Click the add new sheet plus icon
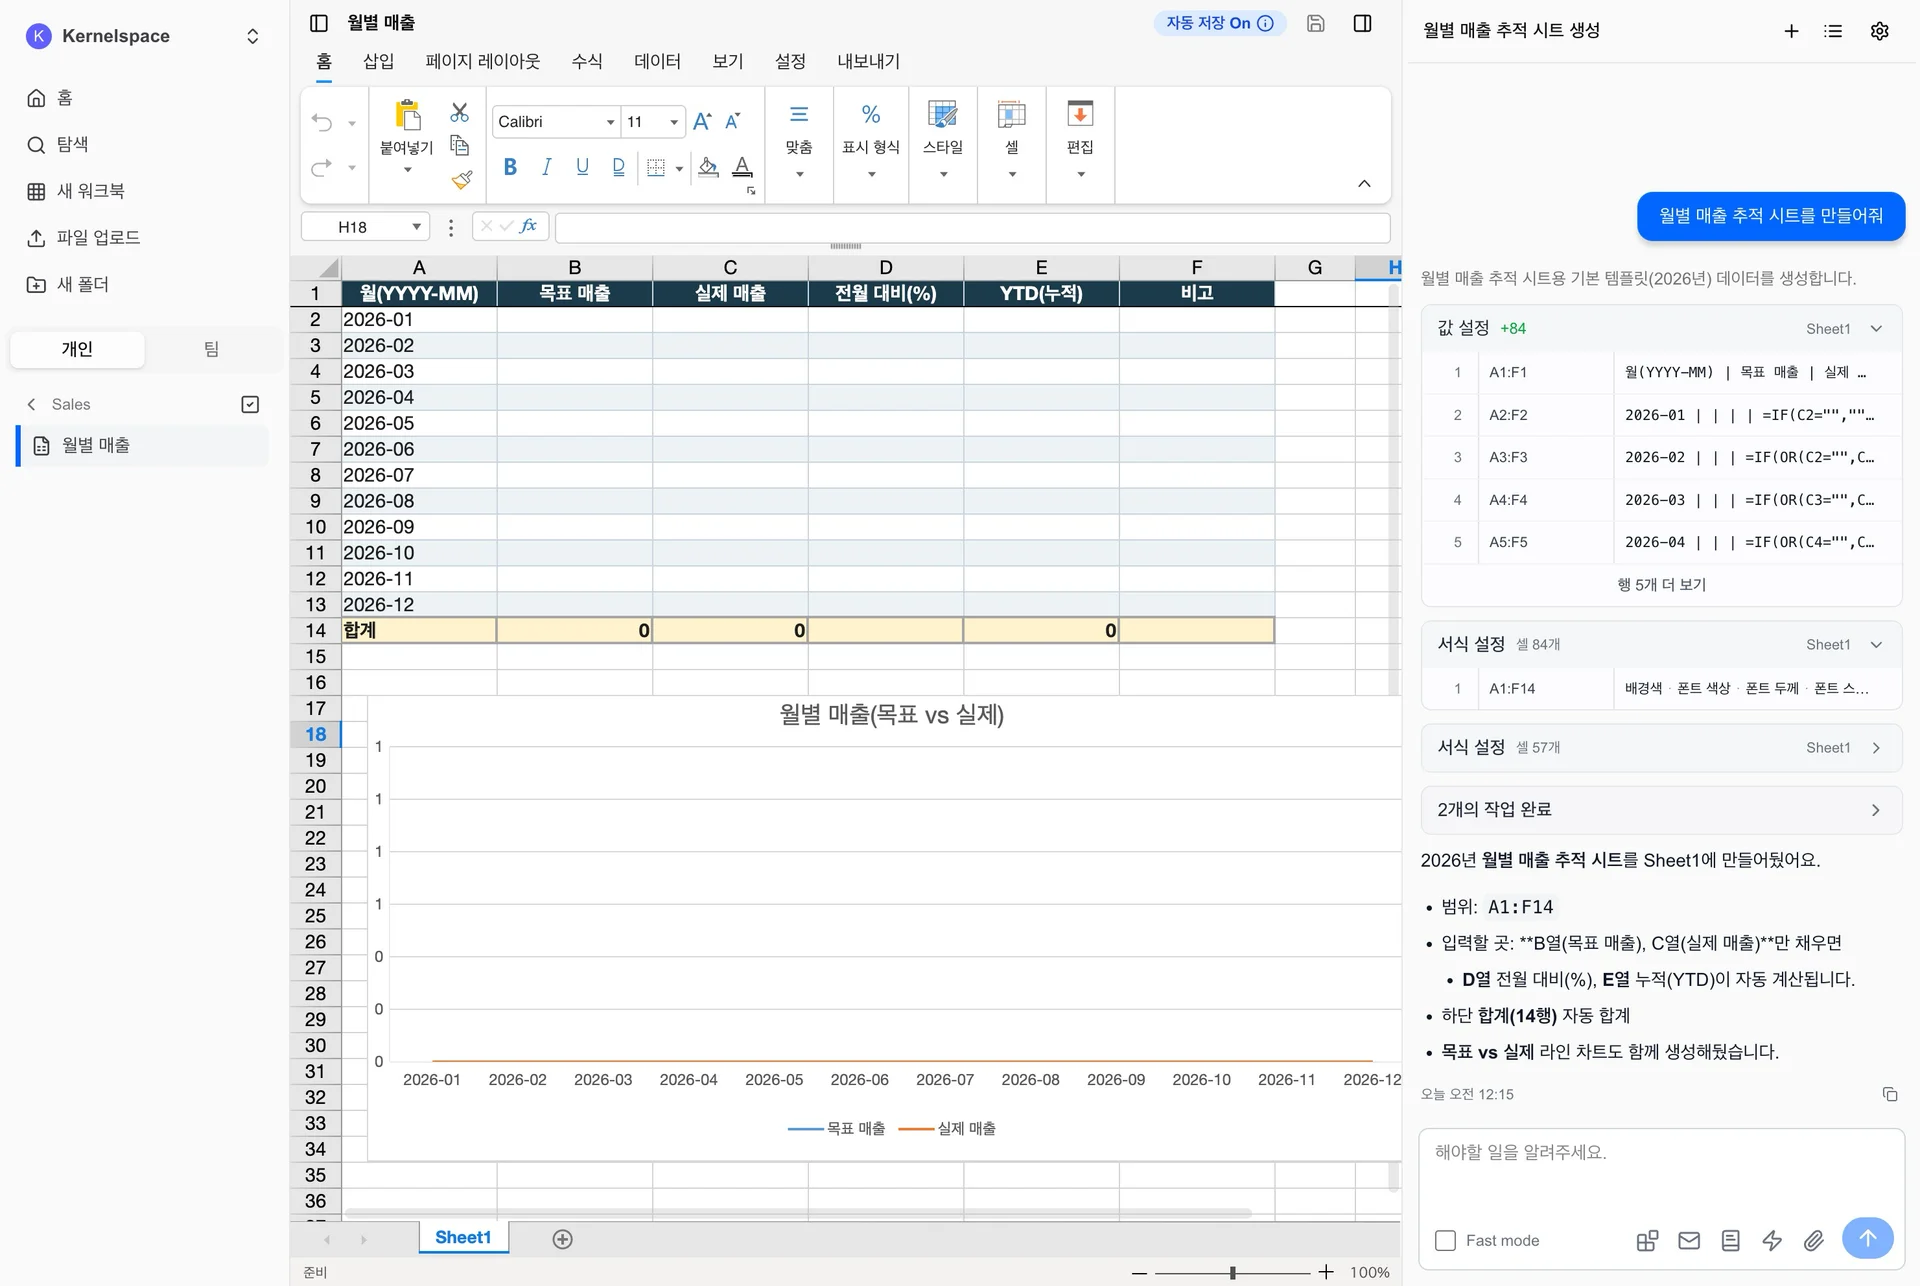Screen dimensions: 1920x1286 [x=562, y=1239]
